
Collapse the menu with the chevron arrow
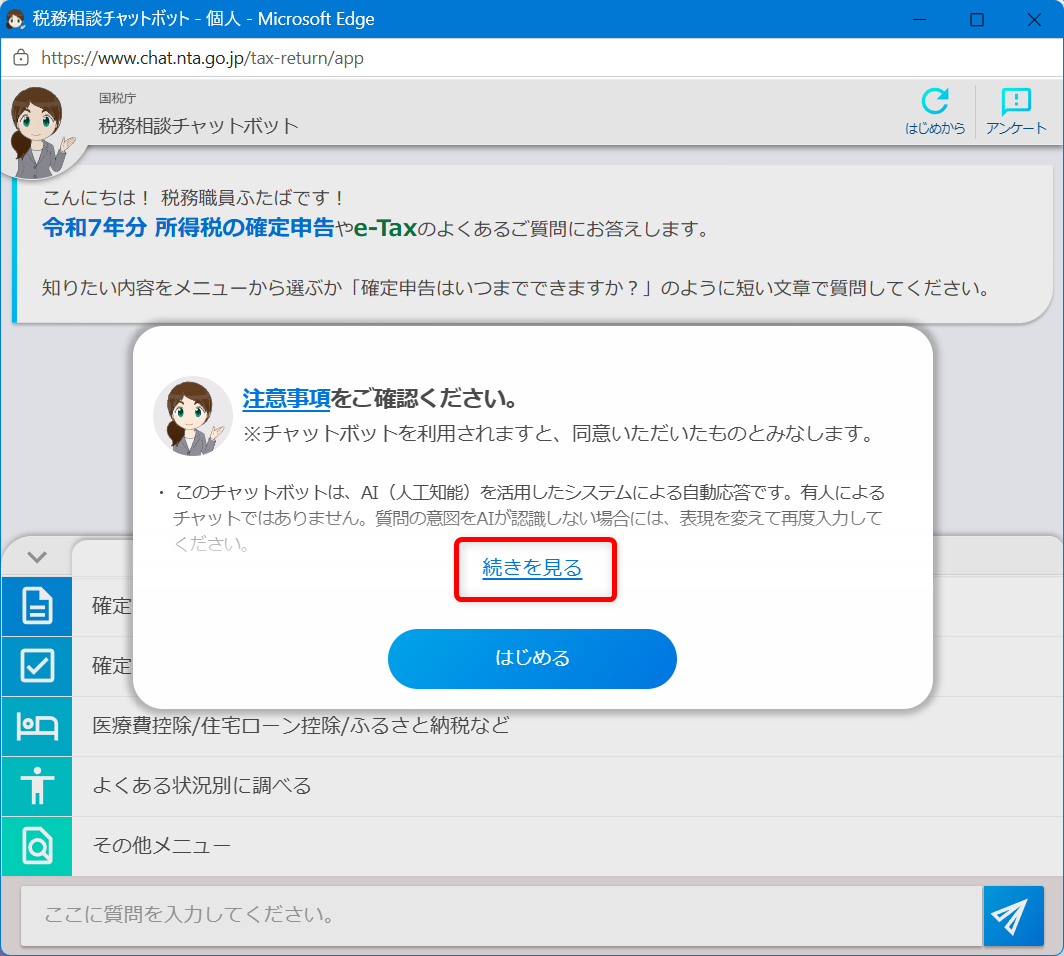click(x=37, y=557)
